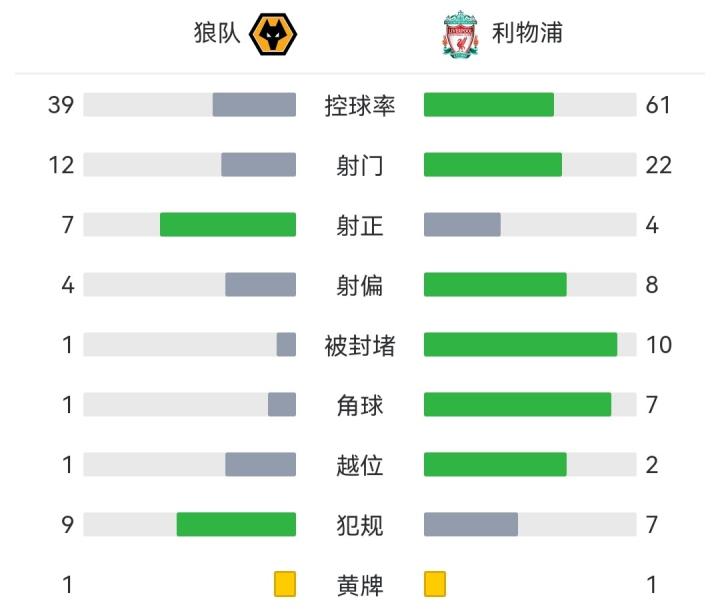720x609 pixels.
Task: Click Wolves' shots count 12
Action: pyautogui.click(x=62, y=165)
